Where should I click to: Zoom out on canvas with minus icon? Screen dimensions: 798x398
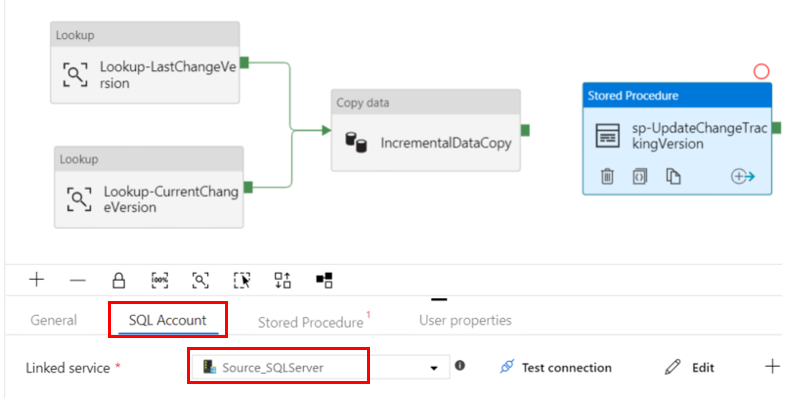[77, 280]
